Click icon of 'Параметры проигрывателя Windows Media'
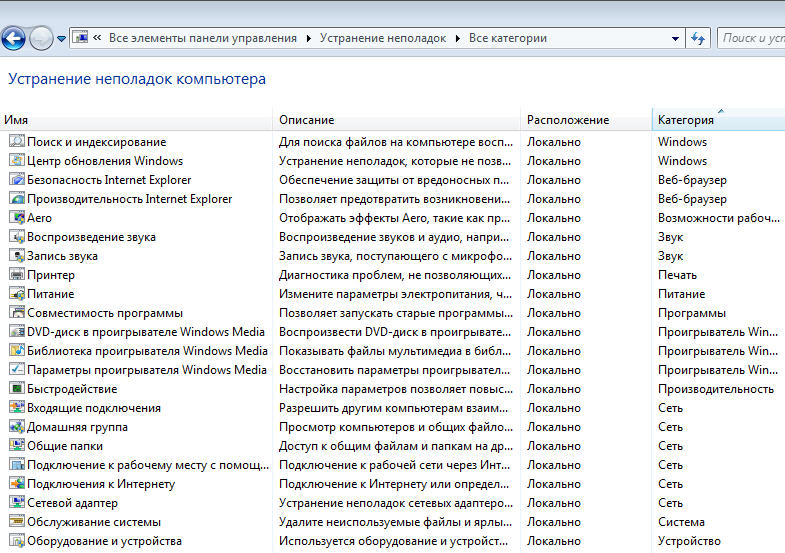The image size is (785, 553). 17,370
